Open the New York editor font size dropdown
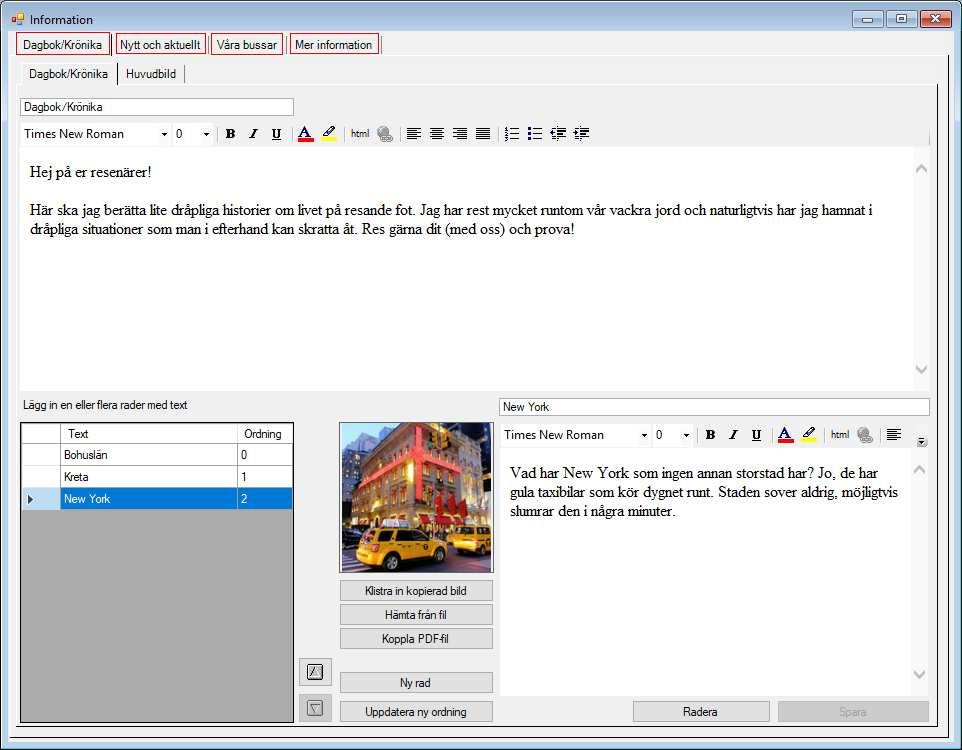962x750 pixels. pos(686,435)
